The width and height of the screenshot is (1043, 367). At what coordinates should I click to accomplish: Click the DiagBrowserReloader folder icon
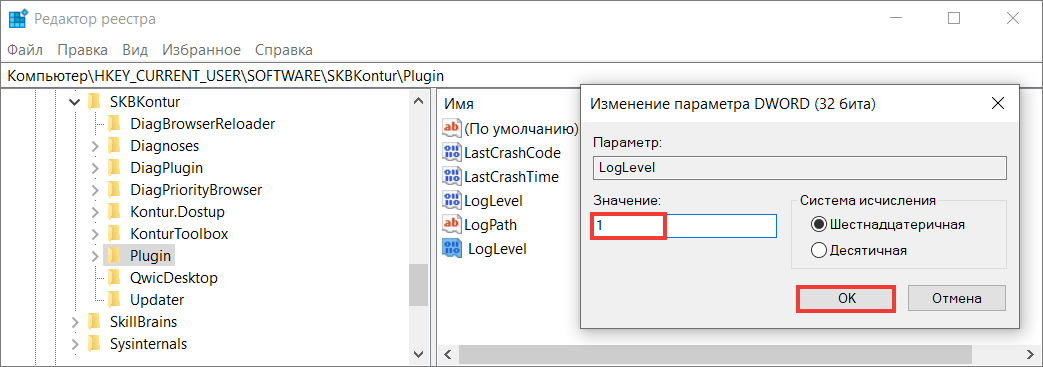tap(115, 124)
